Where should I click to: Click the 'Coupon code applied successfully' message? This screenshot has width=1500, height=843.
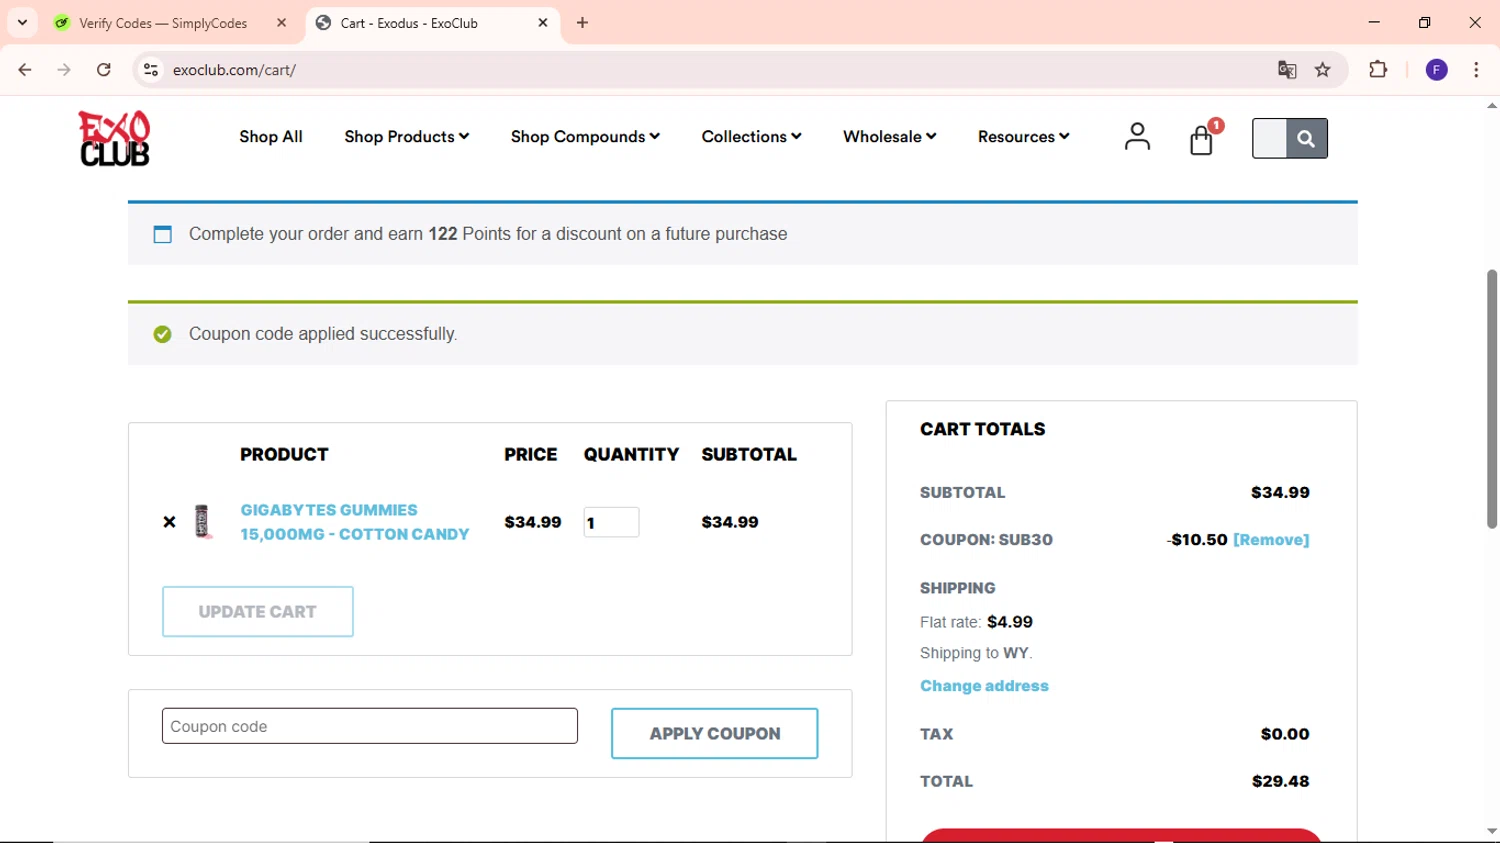[323, 334]
